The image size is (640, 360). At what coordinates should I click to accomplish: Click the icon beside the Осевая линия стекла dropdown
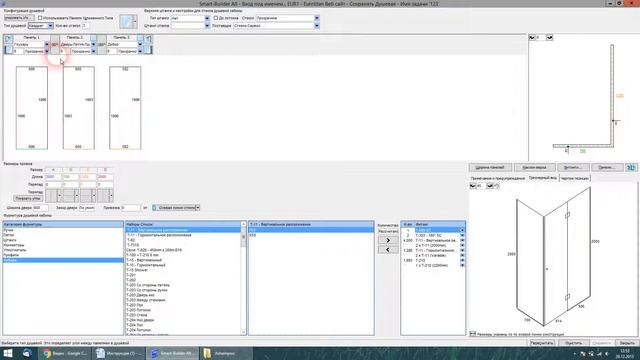(154, 208)
